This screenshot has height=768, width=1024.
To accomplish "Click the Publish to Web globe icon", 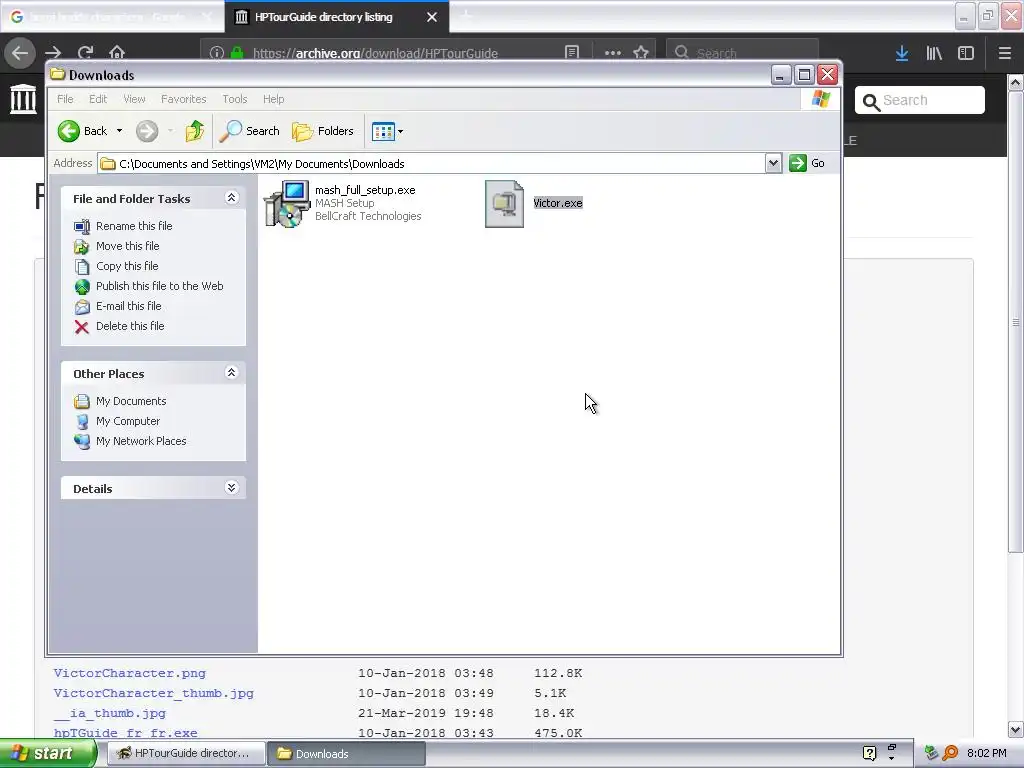I will 82,287.
